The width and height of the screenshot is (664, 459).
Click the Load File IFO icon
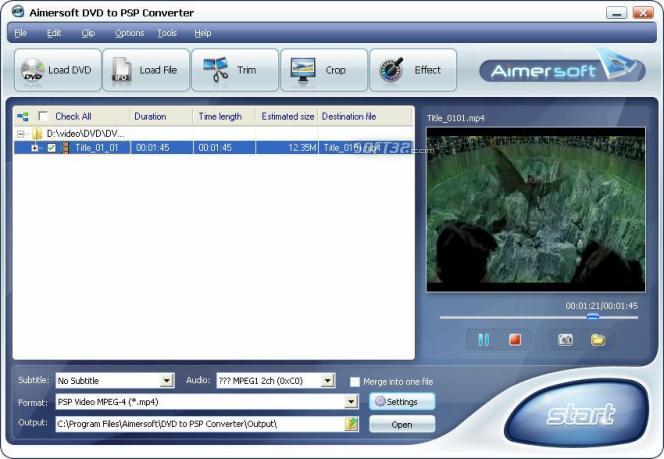point(122,69)
